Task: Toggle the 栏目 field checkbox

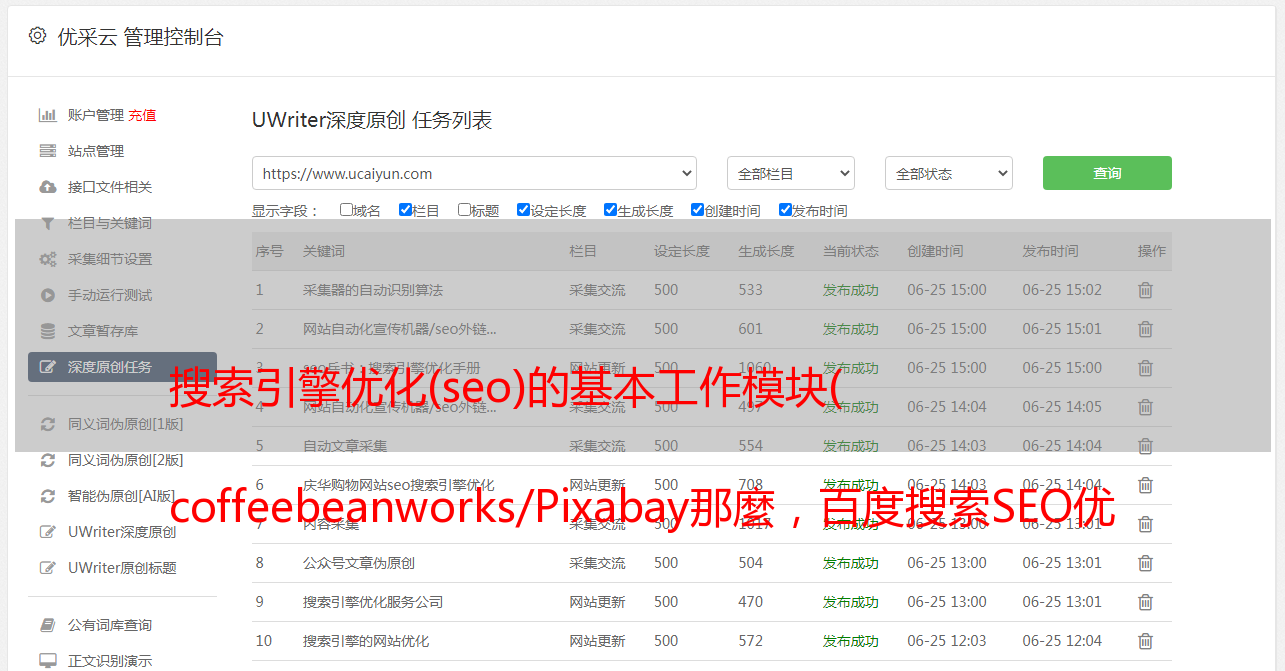Action: 405,210
